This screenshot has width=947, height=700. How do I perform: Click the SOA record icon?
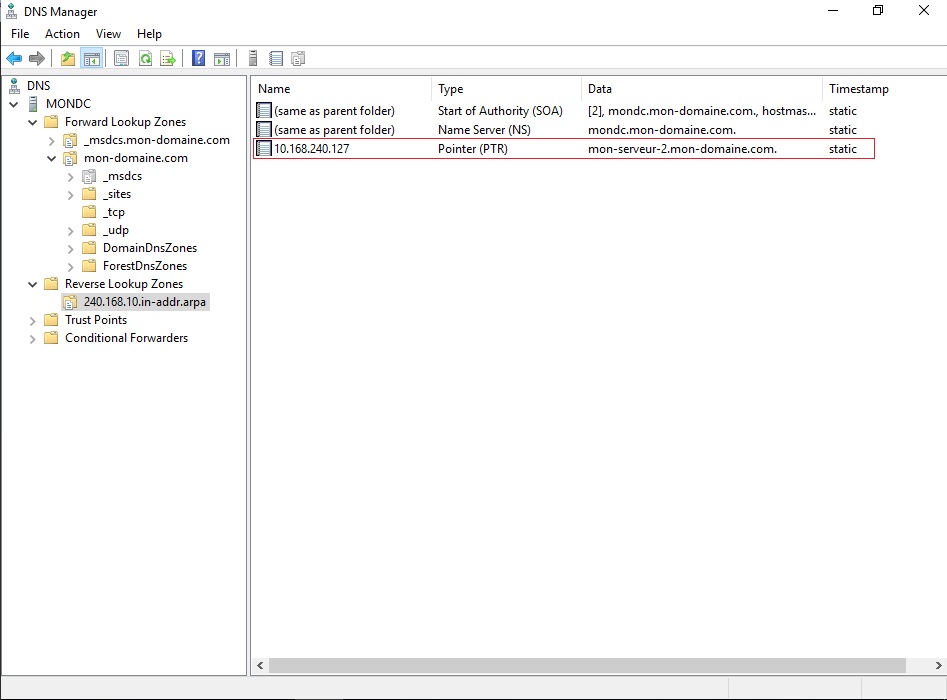coord(264,111)
